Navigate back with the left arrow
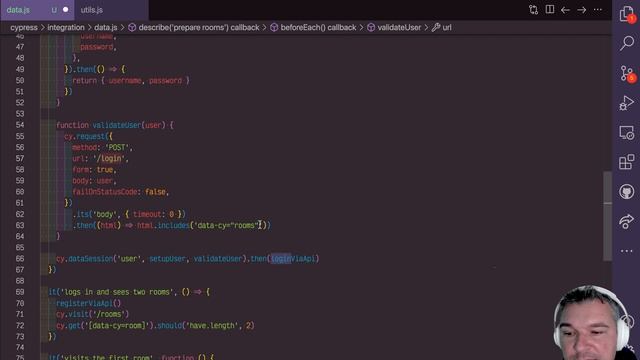 coord(565,10)
